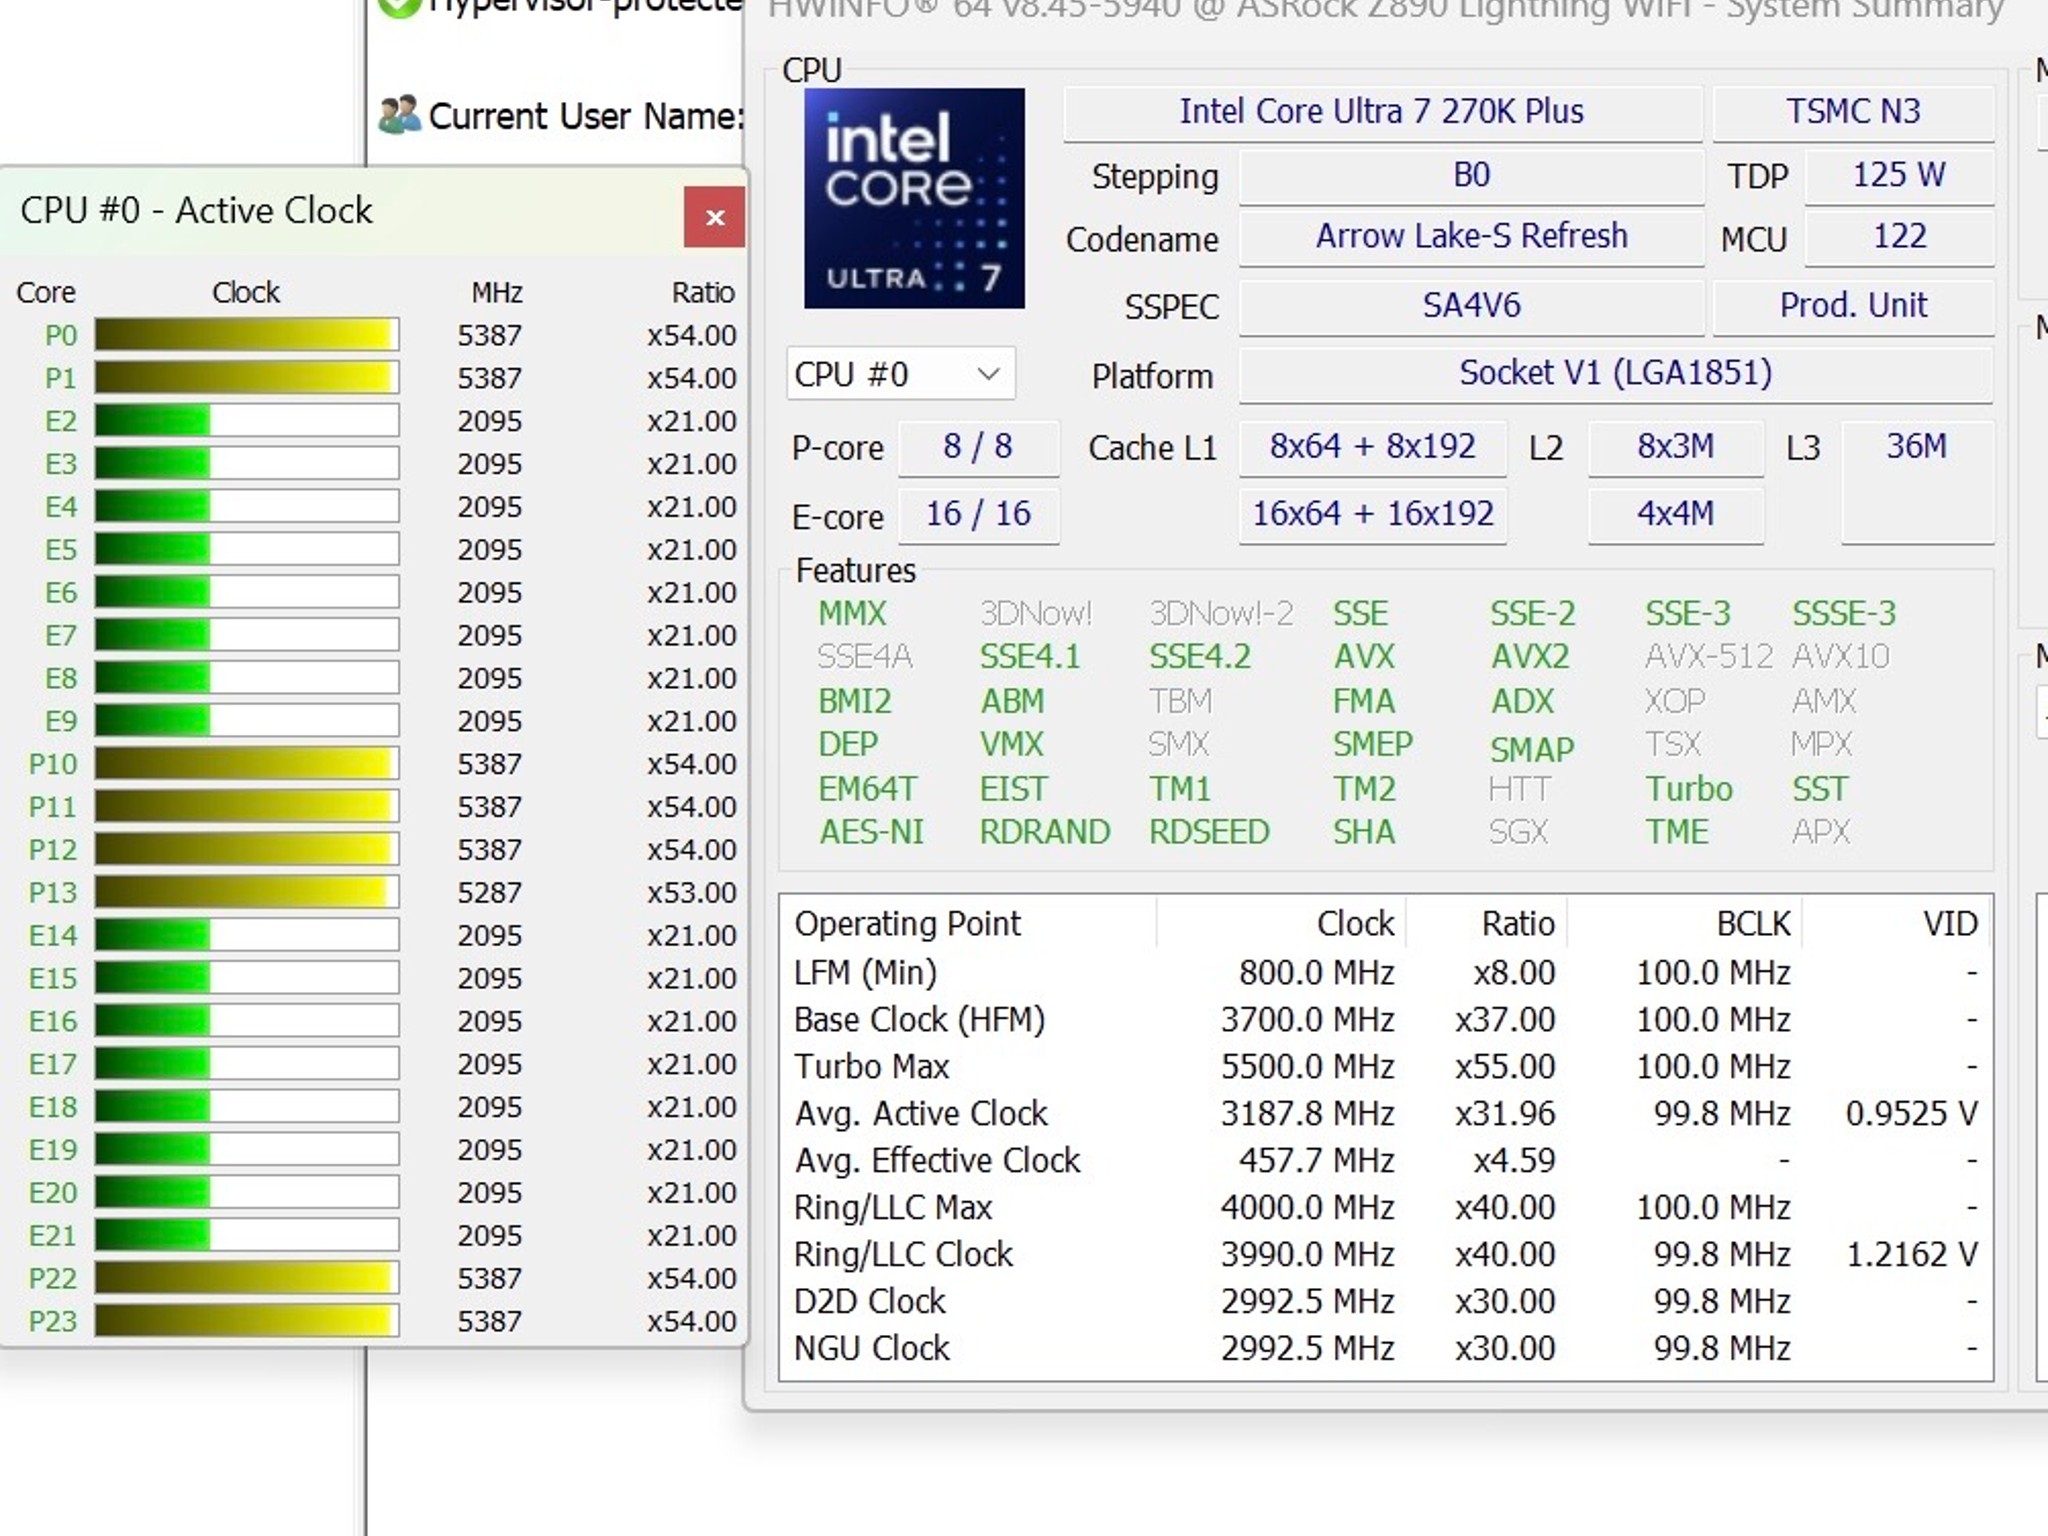The width and height of the screenshot is (2048, 1536).
Task: Click the Intel Core Ultra 7 270K Plus name field
Action: [x=1382, y=112]
